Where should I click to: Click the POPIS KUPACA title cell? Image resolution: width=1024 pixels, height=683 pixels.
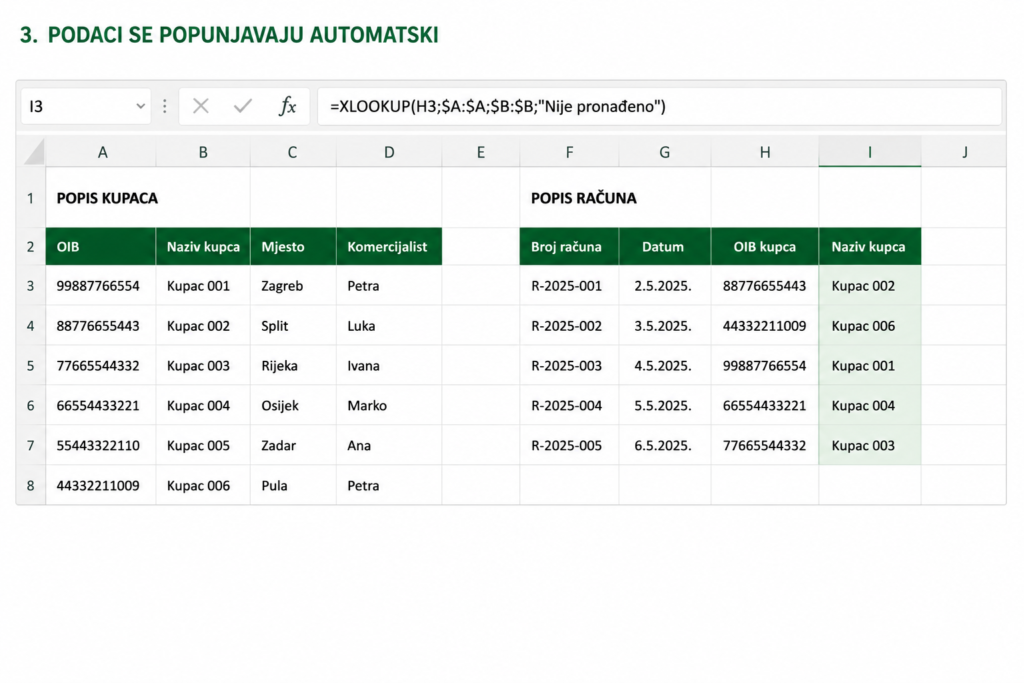pyautogui.click(x=107, y=198)
